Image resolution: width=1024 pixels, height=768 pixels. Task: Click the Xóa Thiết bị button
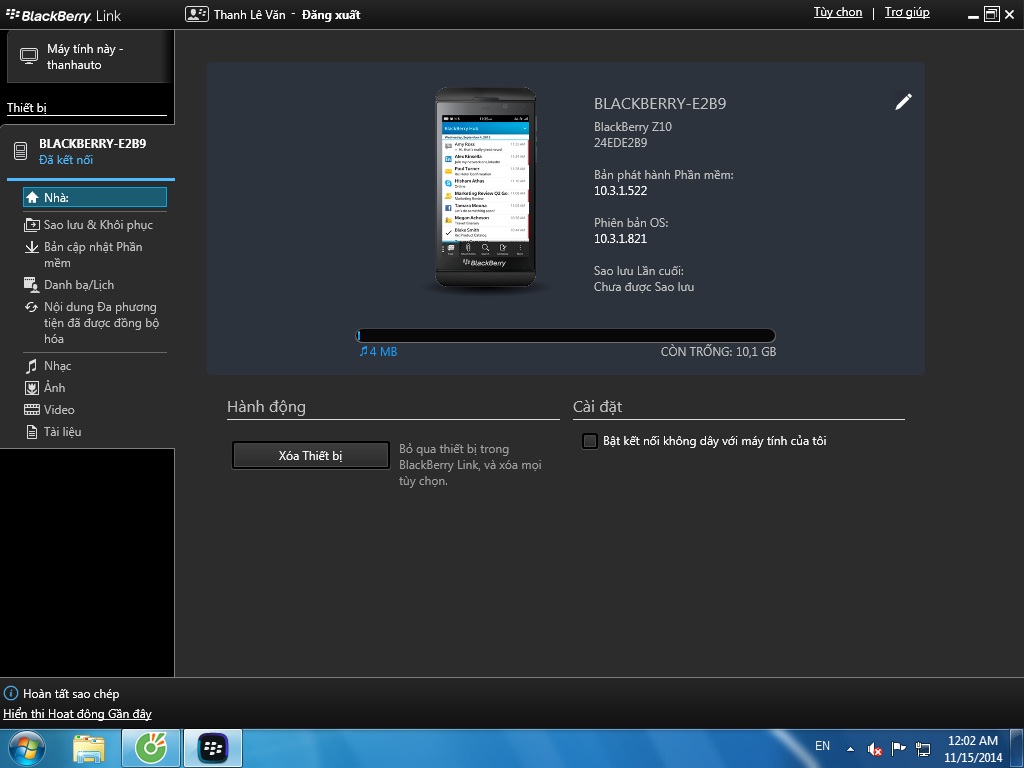click(311, 456)
